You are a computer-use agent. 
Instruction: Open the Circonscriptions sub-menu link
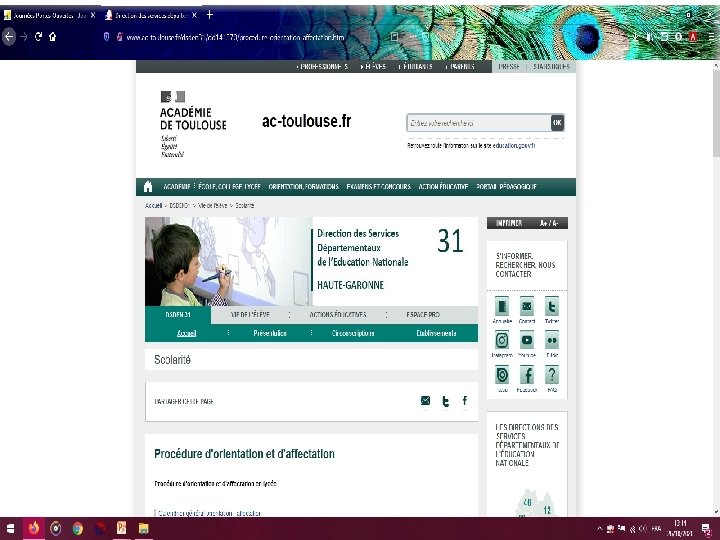pyautogui.click(x=353, y=333)
